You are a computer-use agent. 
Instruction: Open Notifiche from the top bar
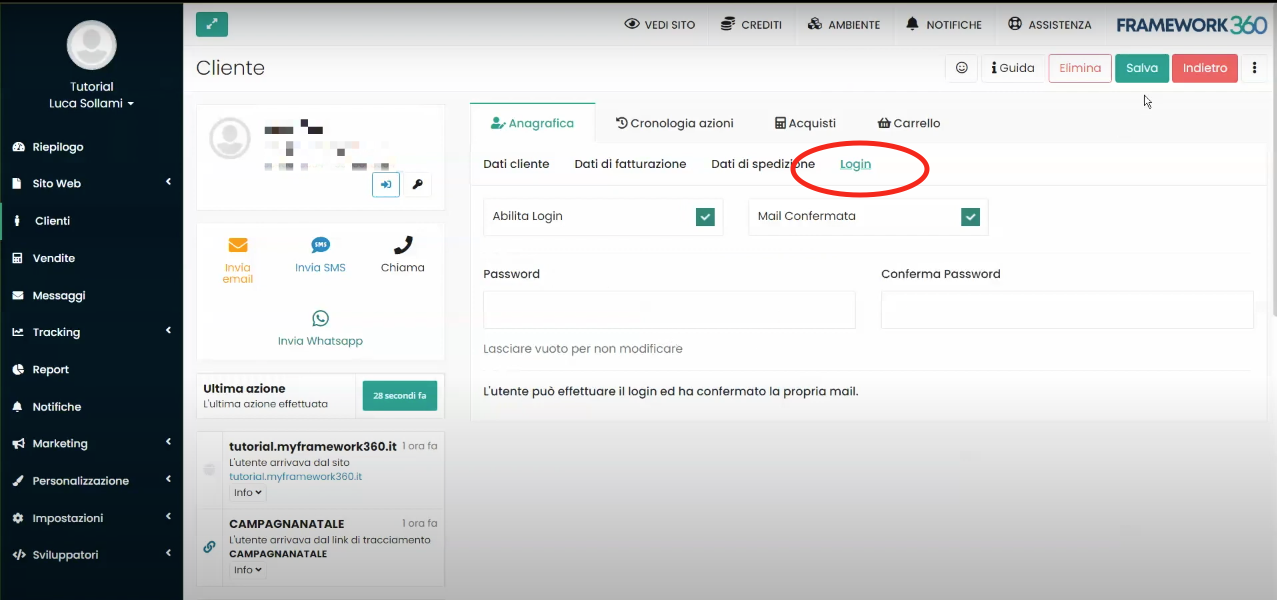[x=943, y=24]
